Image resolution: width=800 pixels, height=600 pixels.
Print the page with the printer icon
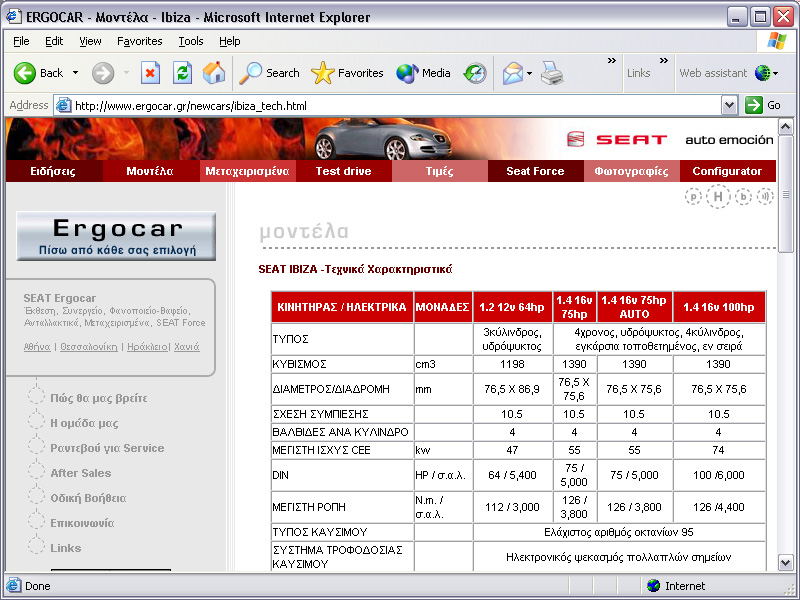(552, 73)
